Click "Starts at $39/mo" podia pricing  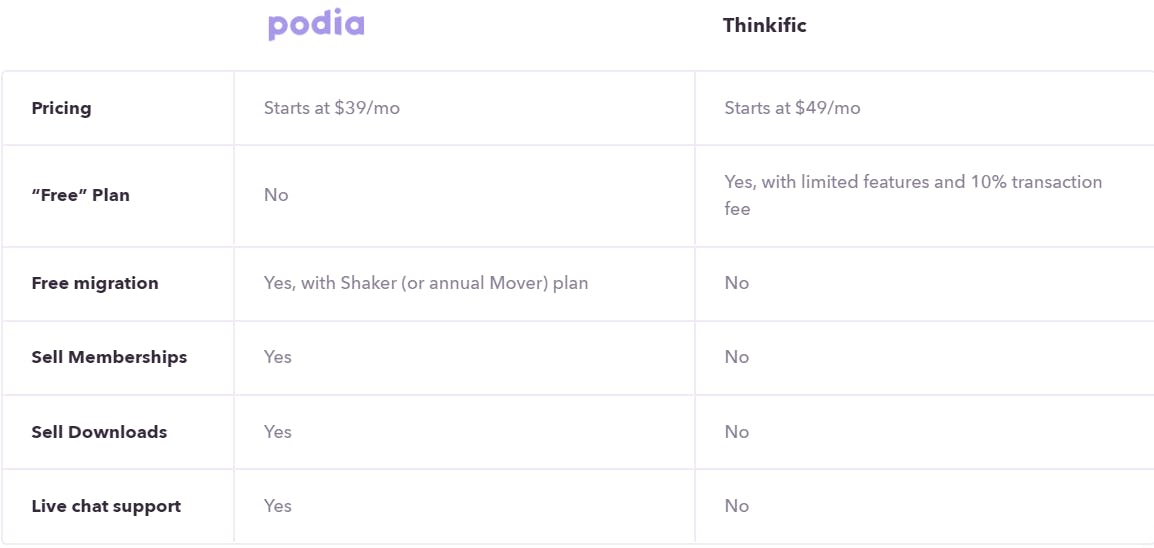pos(332,108)
